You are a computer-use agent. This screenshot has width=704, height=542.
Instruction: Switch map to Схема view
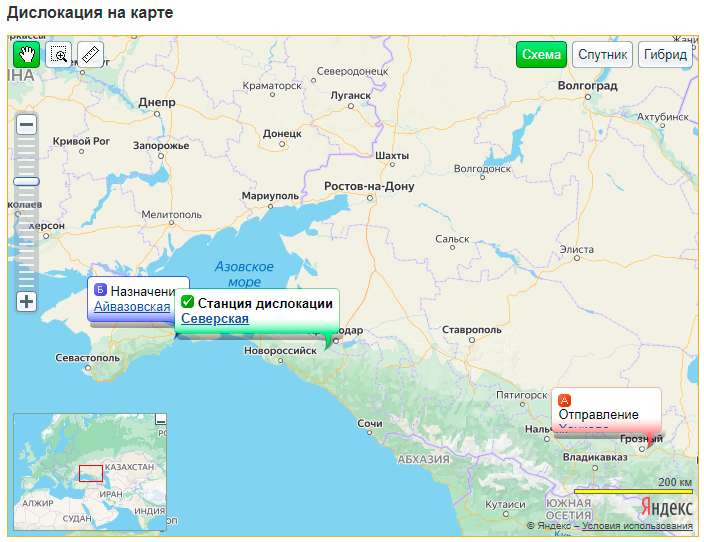tap(541, 54)
